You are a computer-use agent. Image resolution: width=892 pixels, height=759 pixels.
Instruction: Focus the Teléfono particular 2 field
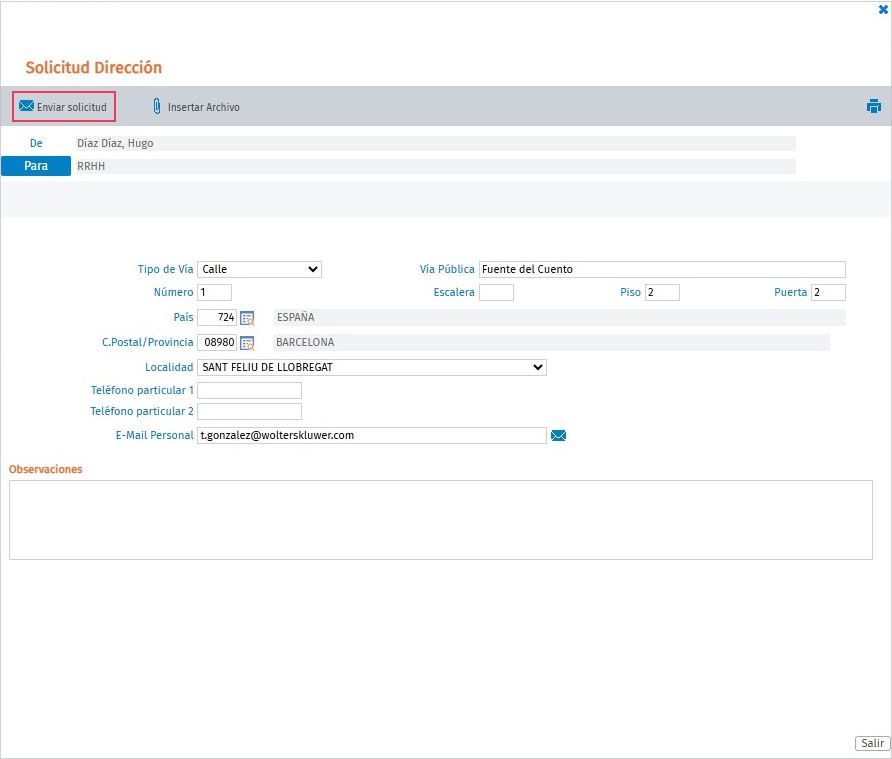point(249,411)
